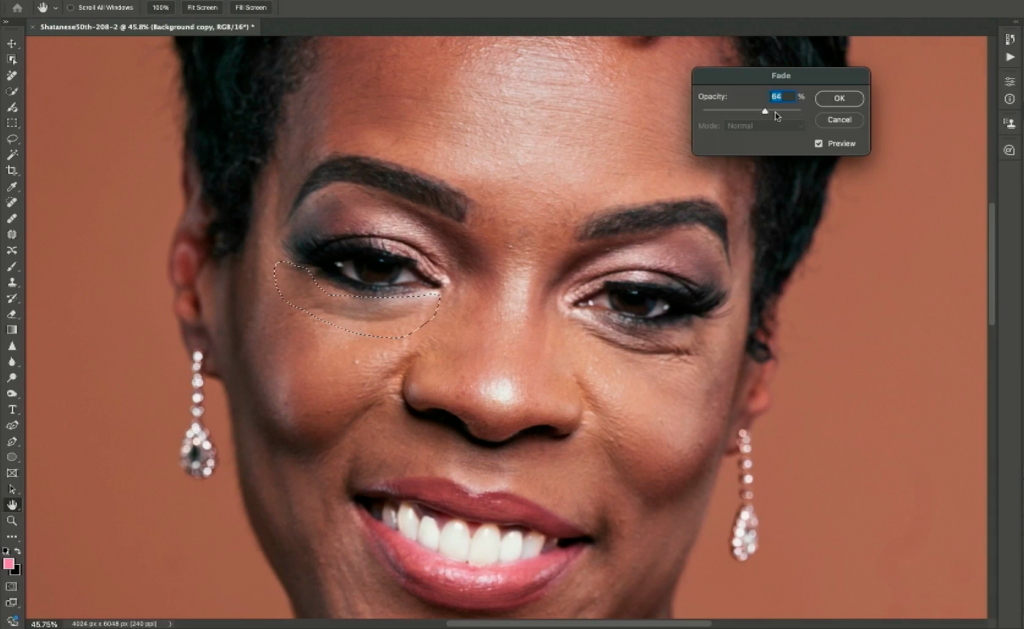Swap foreground and background colors
1024x629 pixels.
[17, 551]
